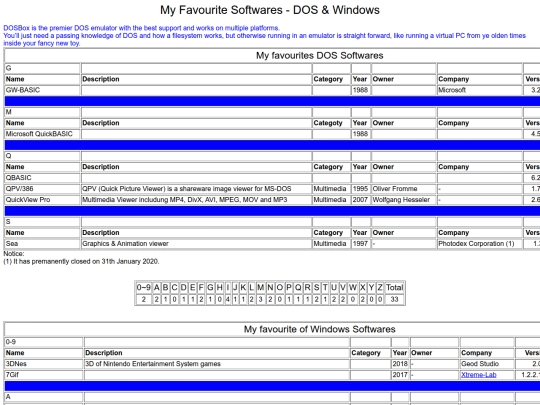The height and width of the screenshot is (405, 540).
Task: Click letter P in the alphabet index table
Action: pos(289,288)
